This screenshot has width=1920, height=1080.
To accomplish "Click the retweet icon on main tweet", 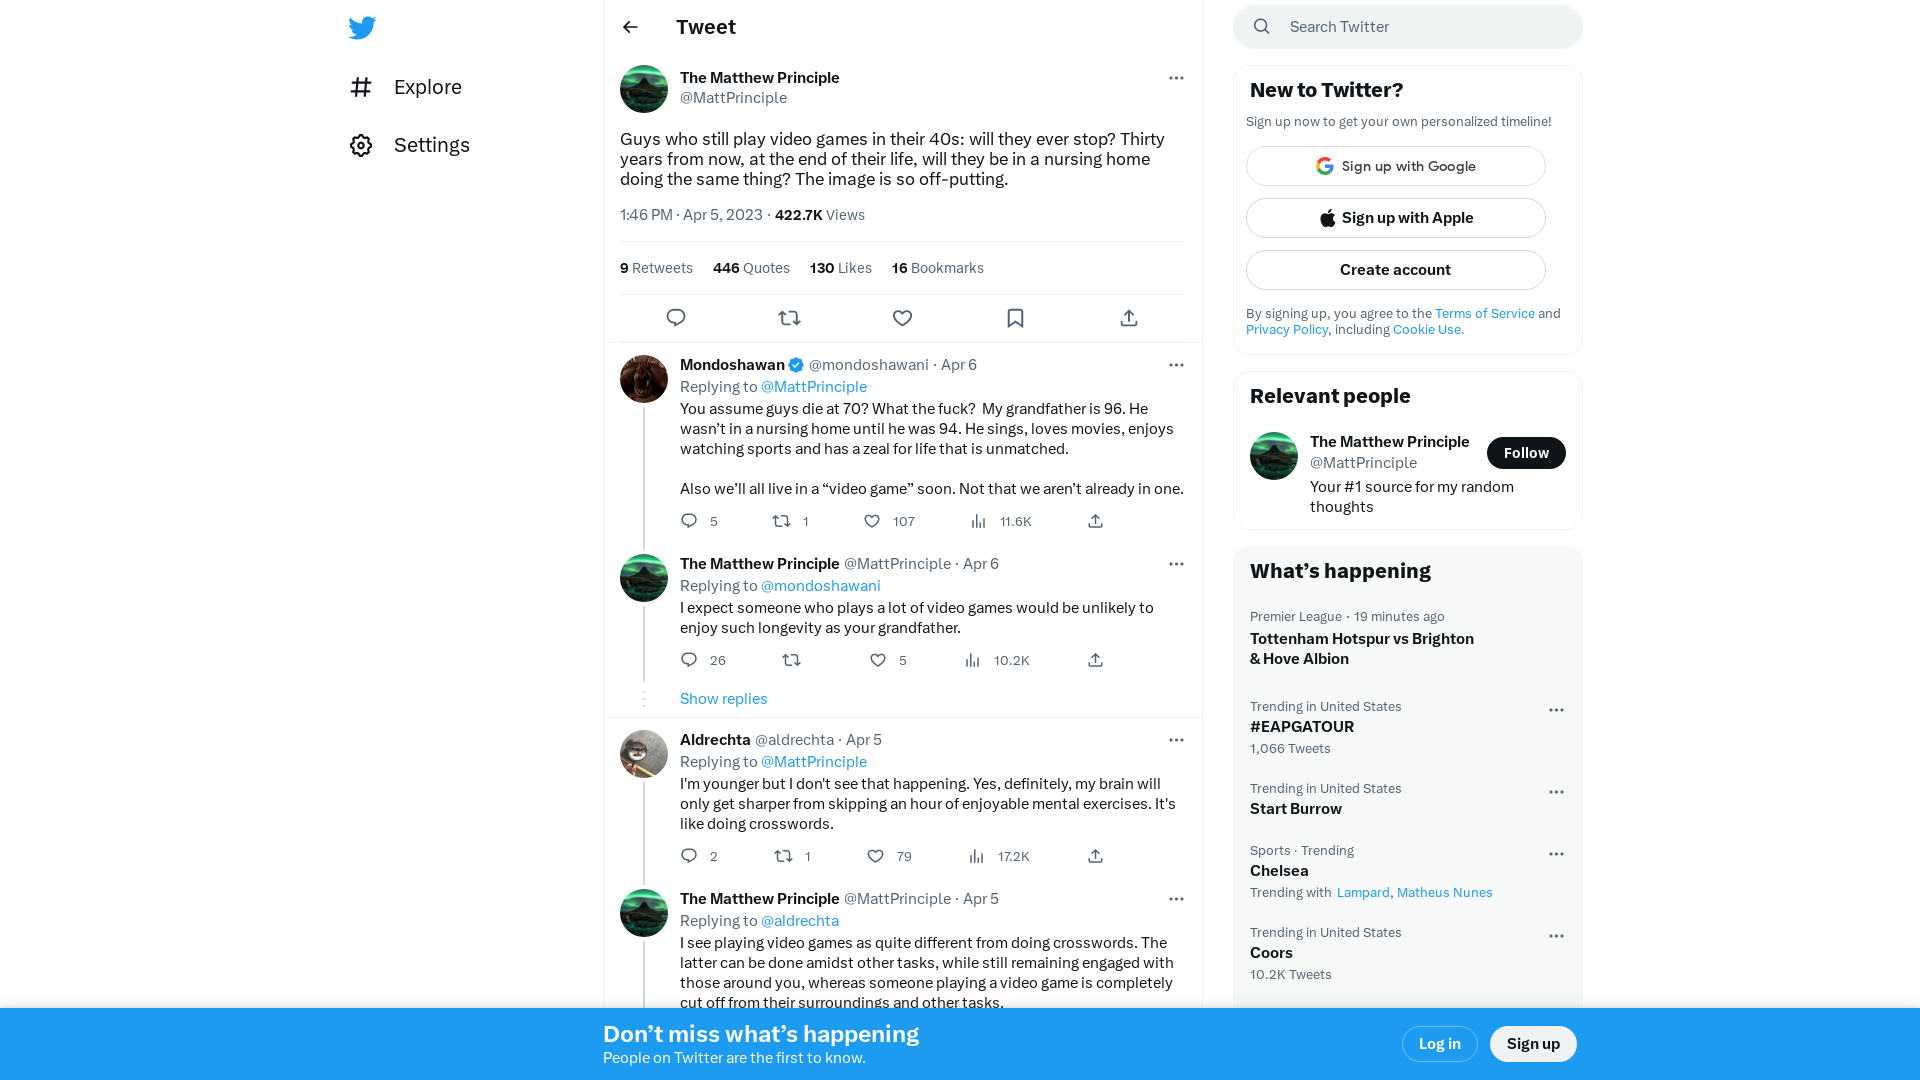I will point(790,318).
